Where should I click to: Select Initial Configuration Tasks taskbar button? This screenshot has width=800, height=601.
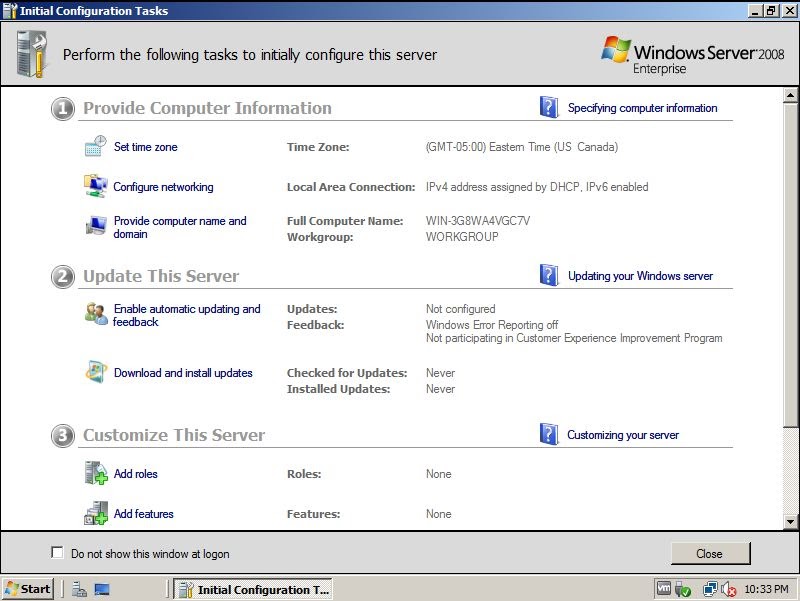tap(253, 589)
